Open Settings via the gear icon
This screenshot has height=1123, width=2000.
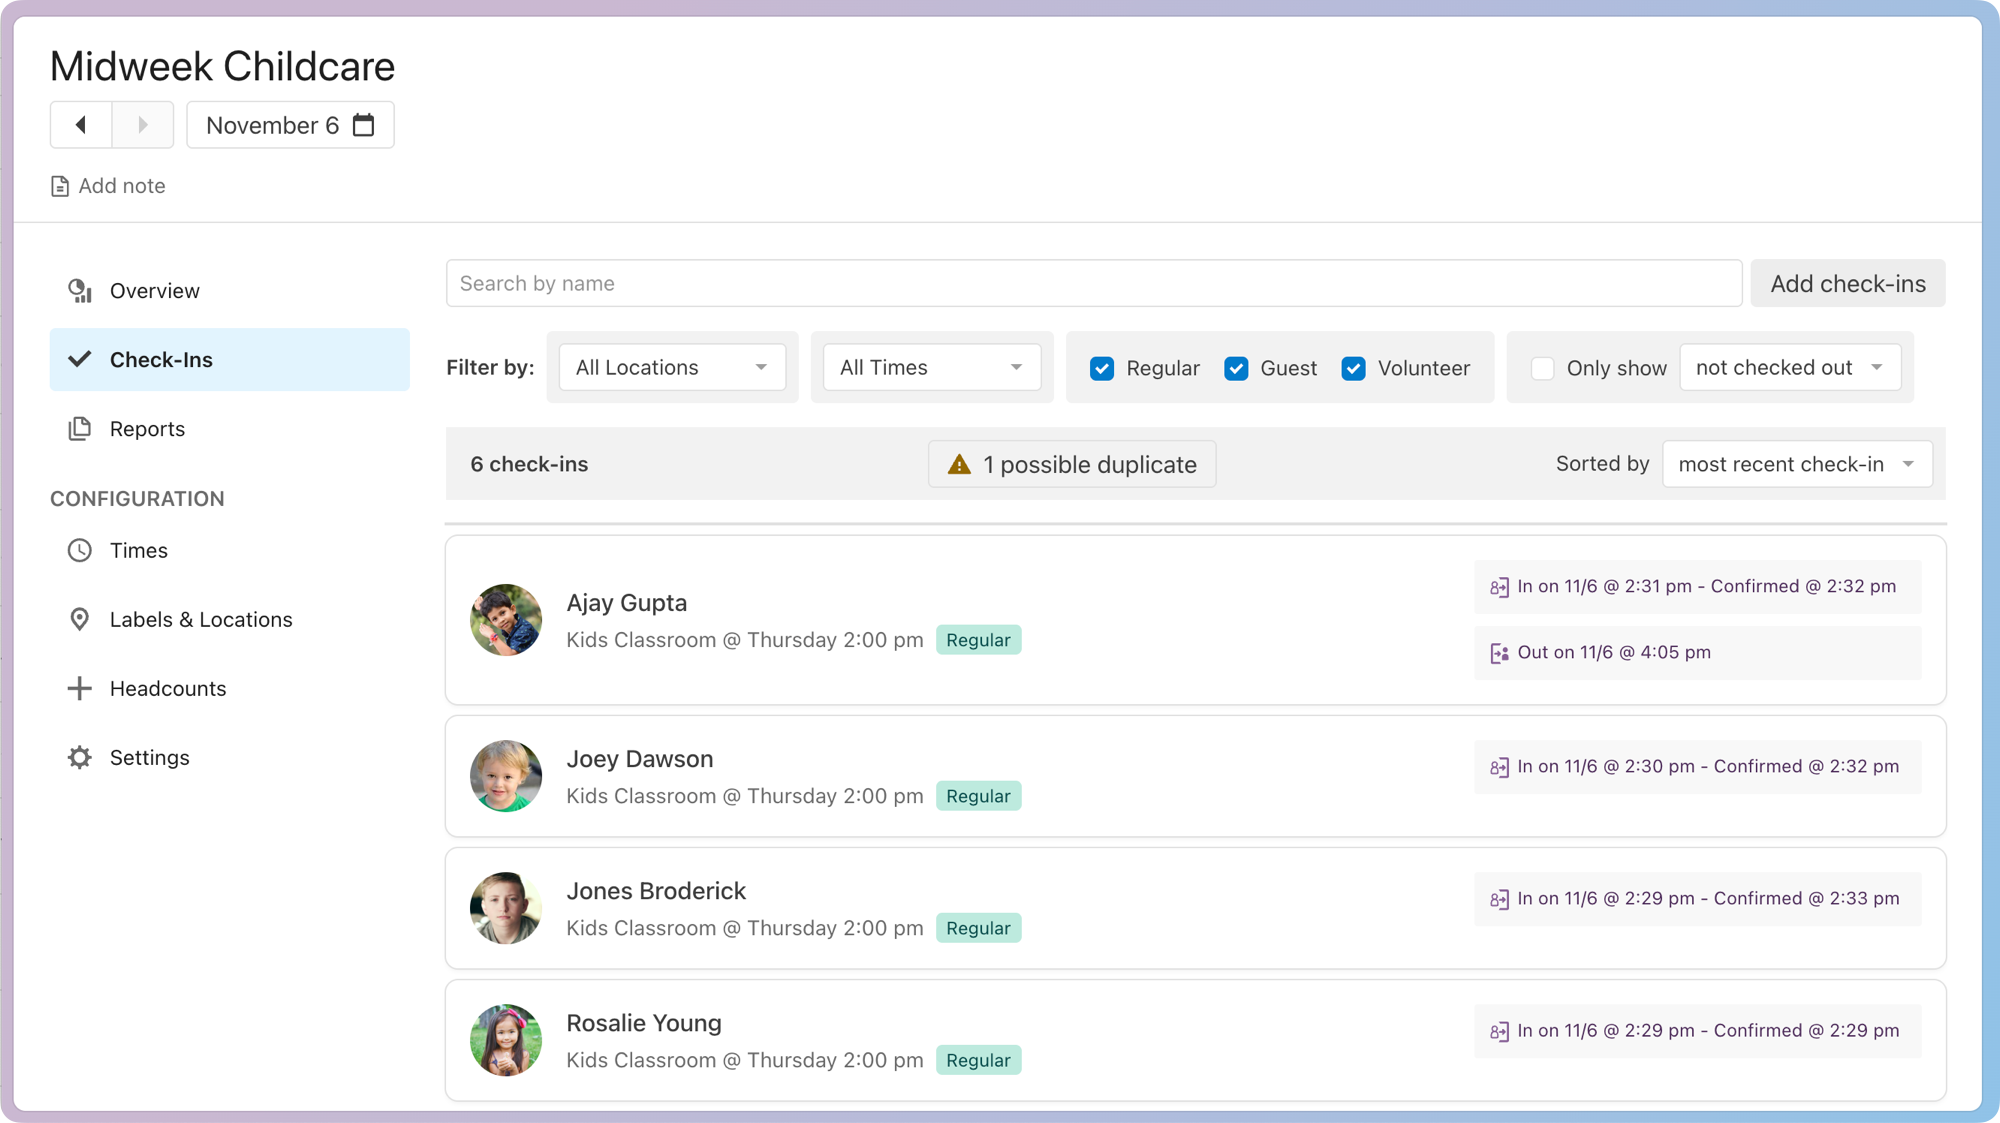[x=79, y=757]
